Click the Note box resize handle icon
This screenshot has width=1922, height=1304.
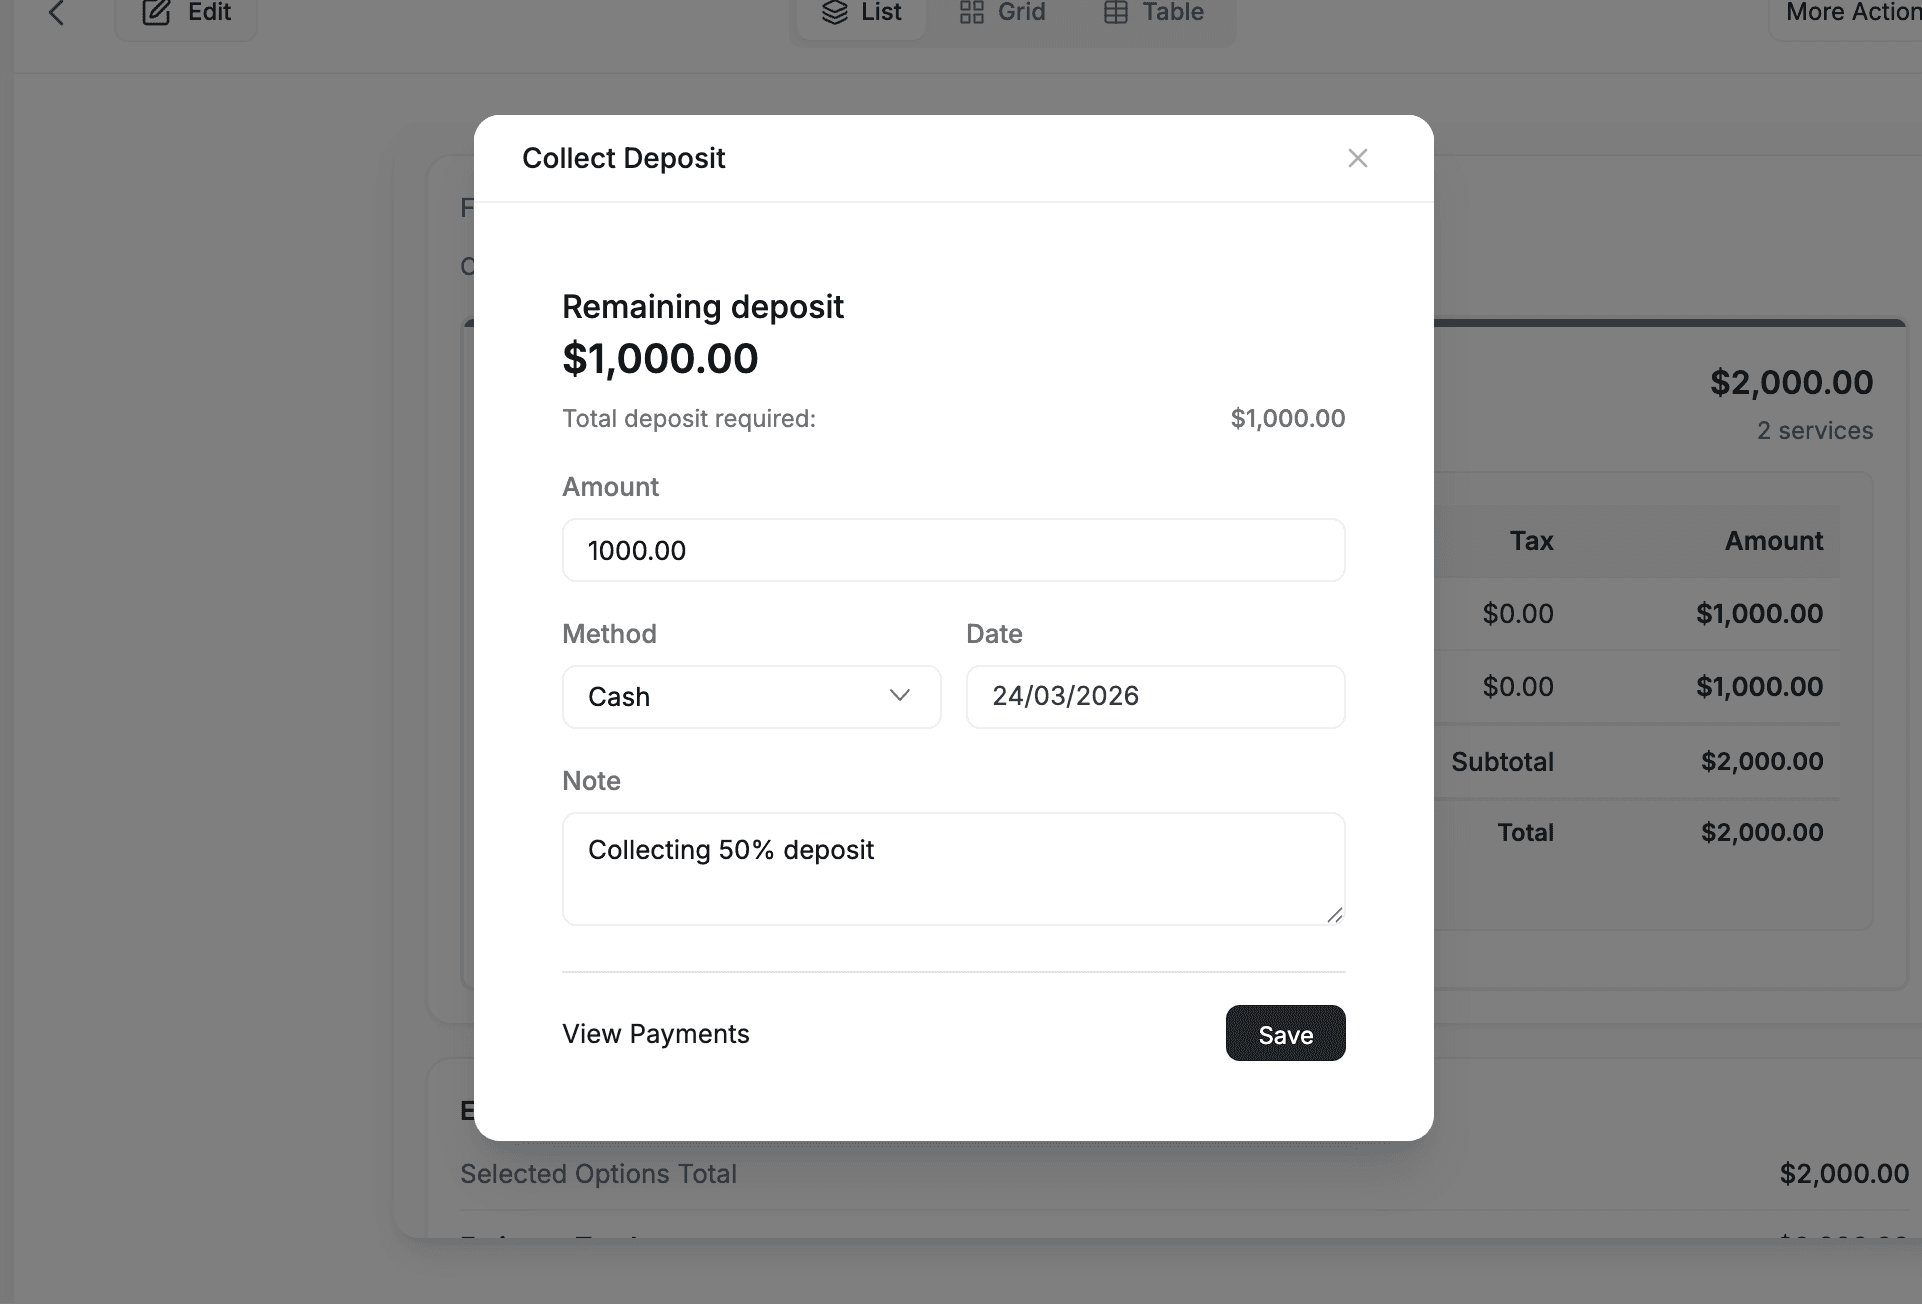[x=1335, y=915]
